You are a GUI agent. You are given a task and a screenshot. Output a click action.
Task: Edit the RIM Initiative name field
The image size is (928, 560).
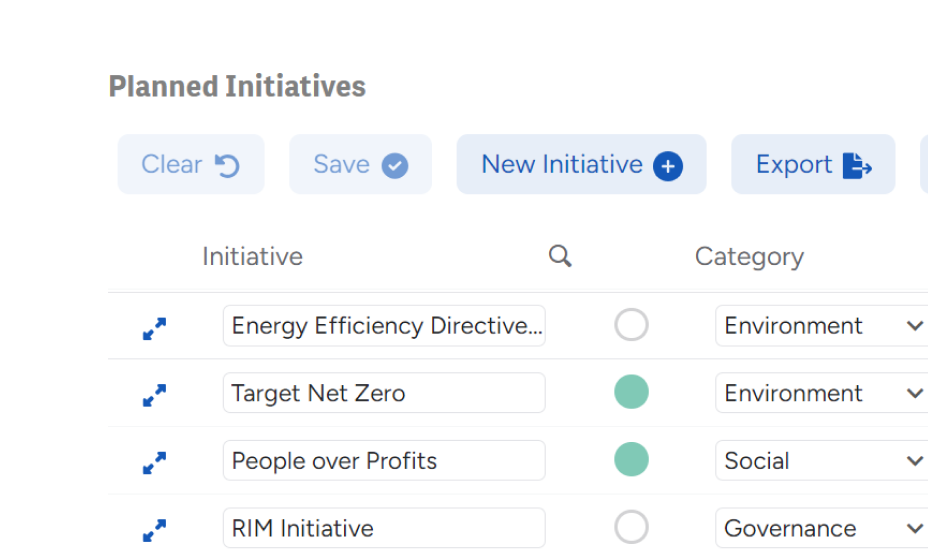tap(384, 528)
